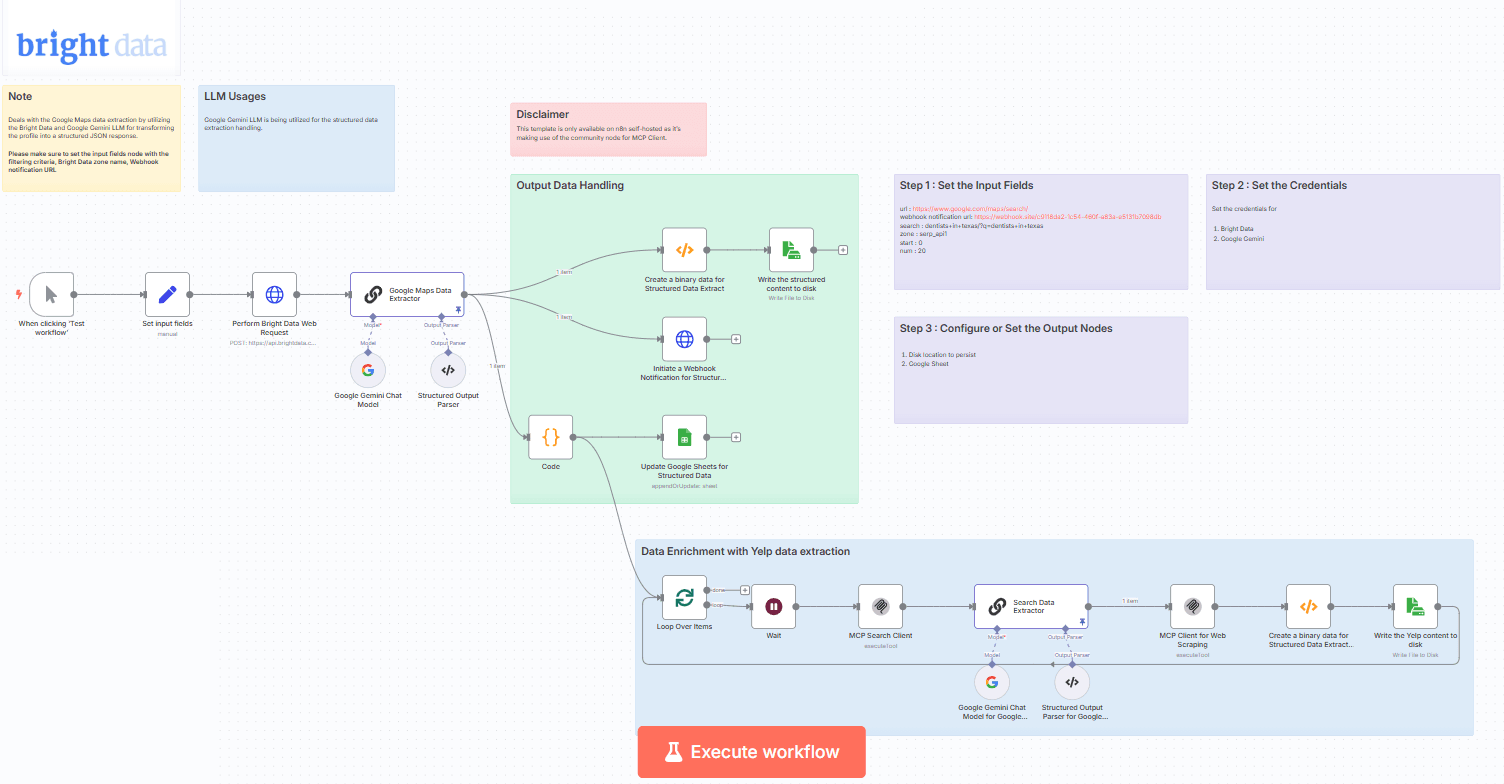This screenshot has height=784, width=1504.
Task: Open the Google Gemini Chat Model sub-node
Action: pyautogui.click(x=368, y=370)
